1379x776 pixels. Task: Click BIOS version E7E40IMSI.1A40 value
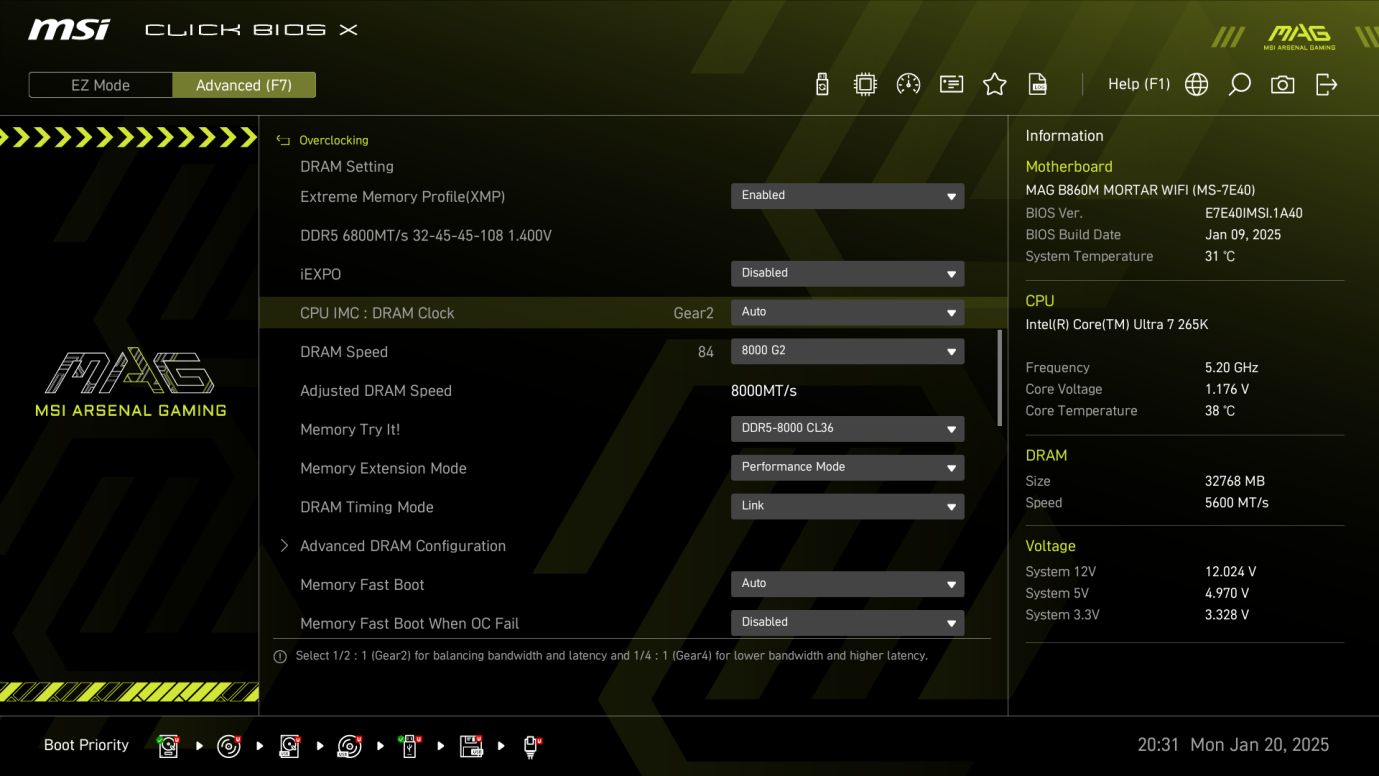[x=1254, y=213]
